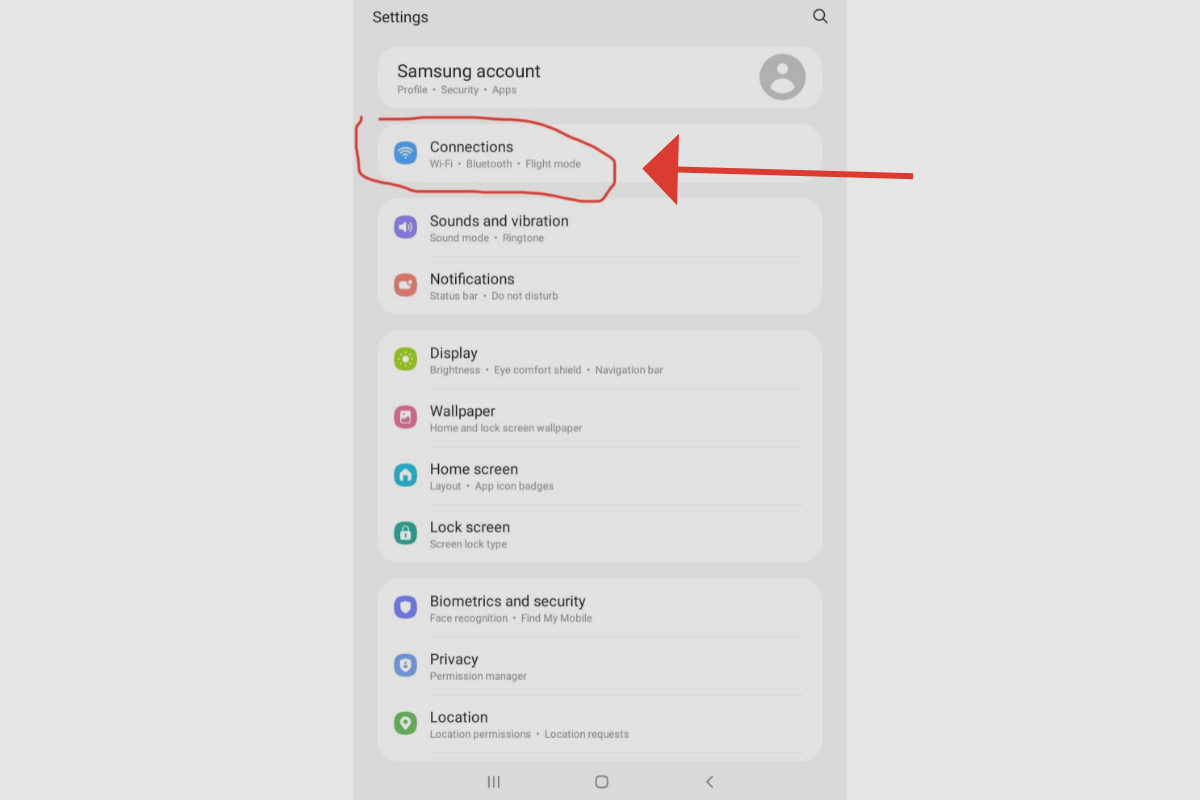
Task: Tap the recent apps navigation button
Action: click(493, 782)
